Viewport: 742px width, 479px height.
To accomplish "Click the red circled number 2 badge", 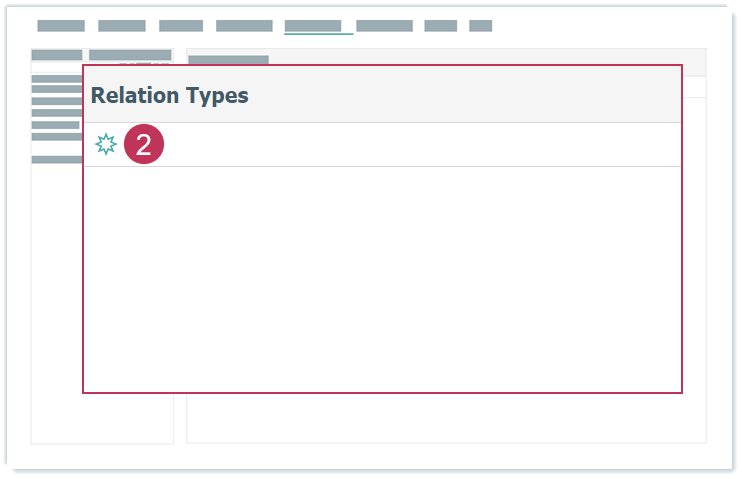I will (144, 145).
